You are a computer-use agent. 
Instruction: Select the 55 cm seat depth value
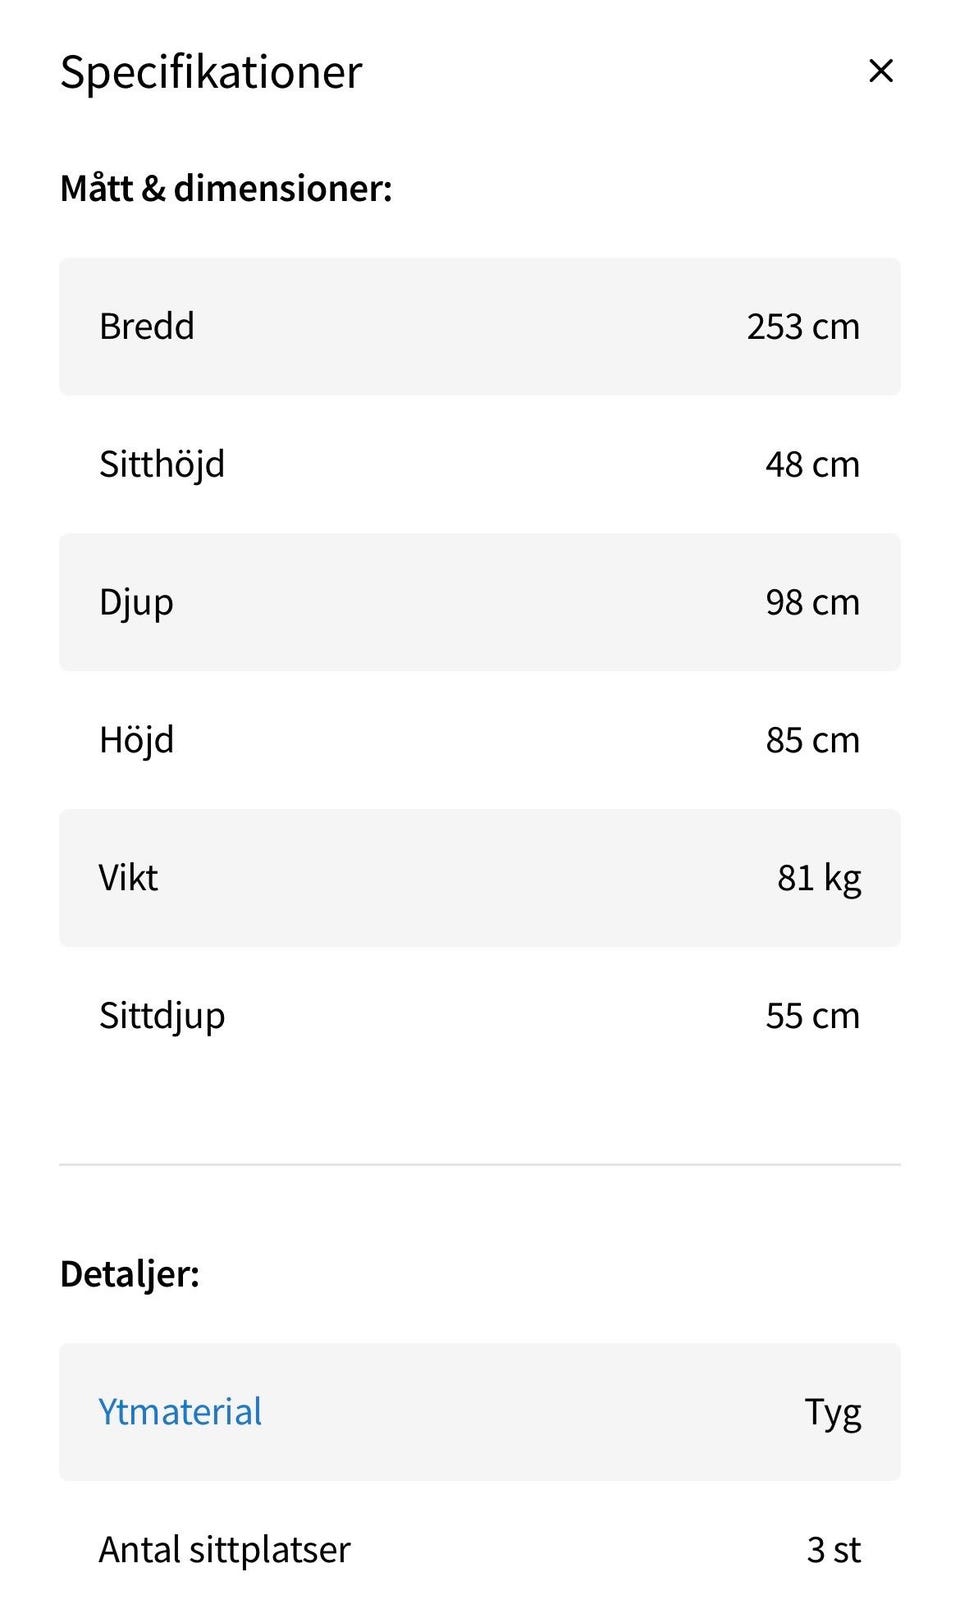[812, 1016]
